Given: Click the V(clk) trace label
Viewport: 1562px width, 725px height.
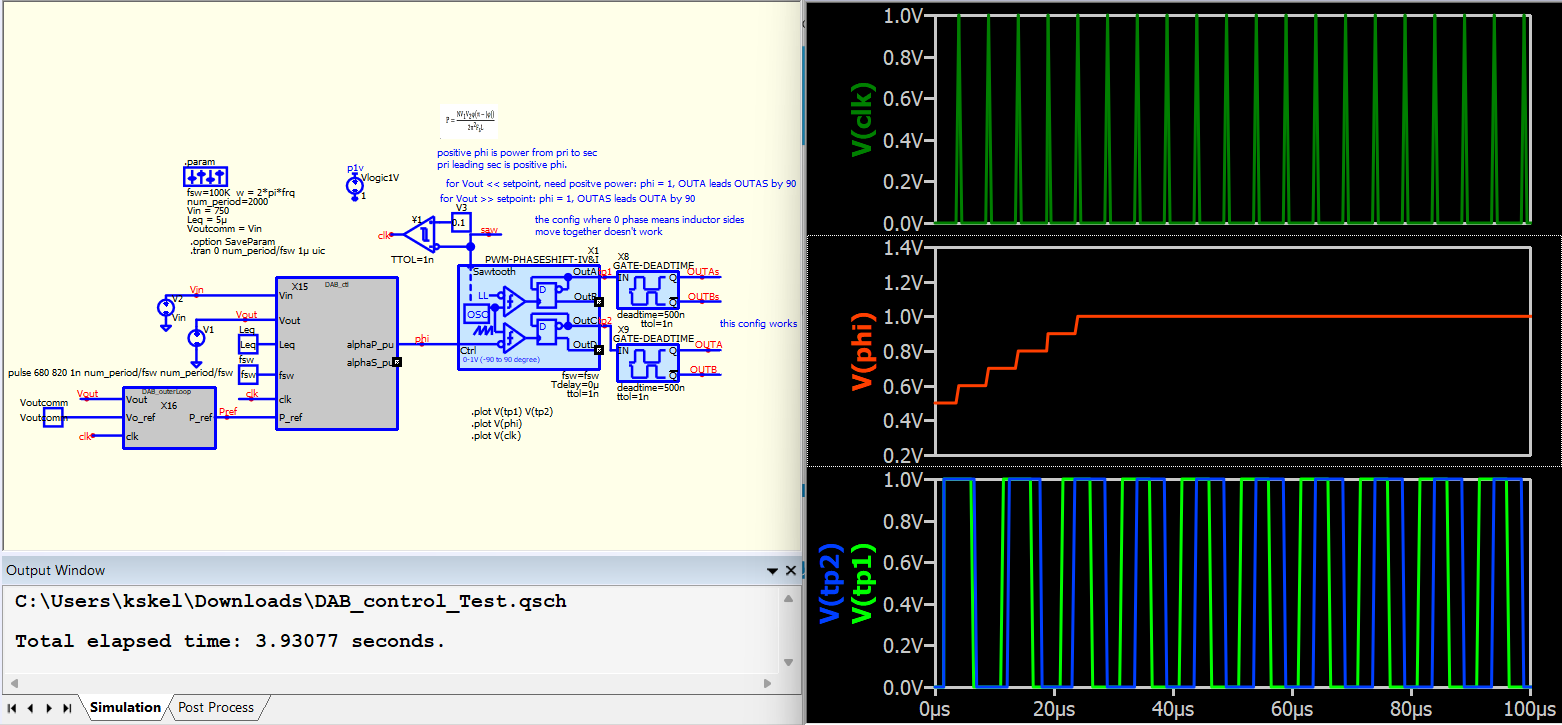Looking at the screenshot, I should 862,120.
